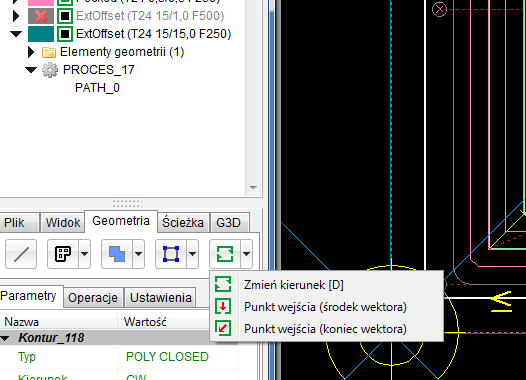Select the line drawing tool icon

point(21,254)
